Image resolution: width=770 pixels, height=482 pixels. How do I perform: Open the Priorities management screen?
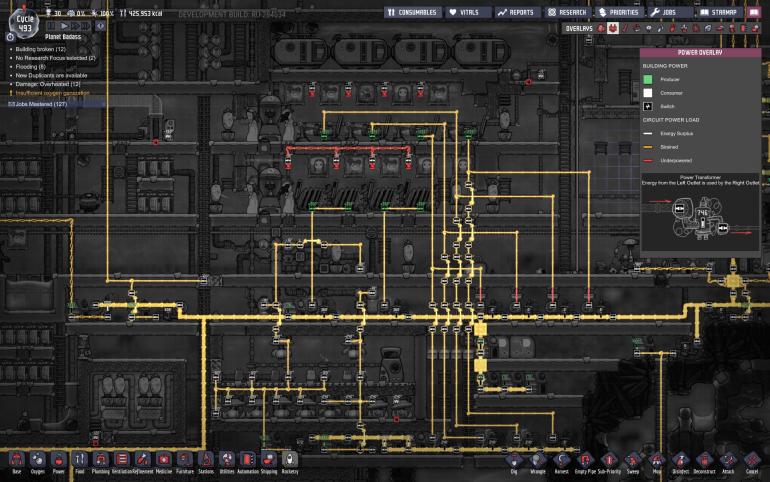pyautogui.click(x=619, y=12)
